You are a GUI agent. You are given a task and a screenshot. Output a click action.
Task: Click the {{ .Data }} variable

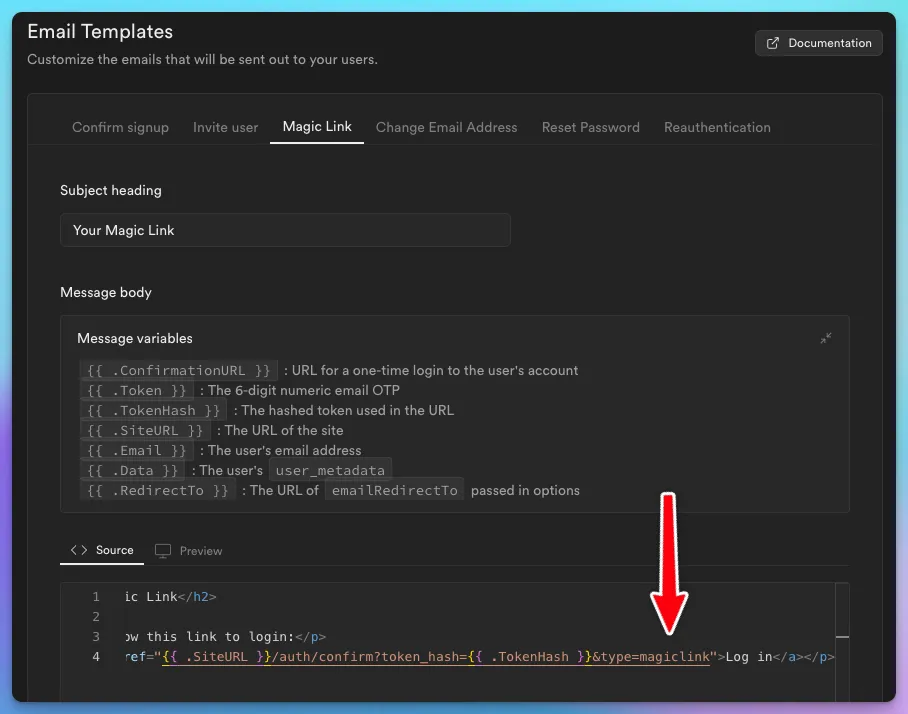coord(133,470)
